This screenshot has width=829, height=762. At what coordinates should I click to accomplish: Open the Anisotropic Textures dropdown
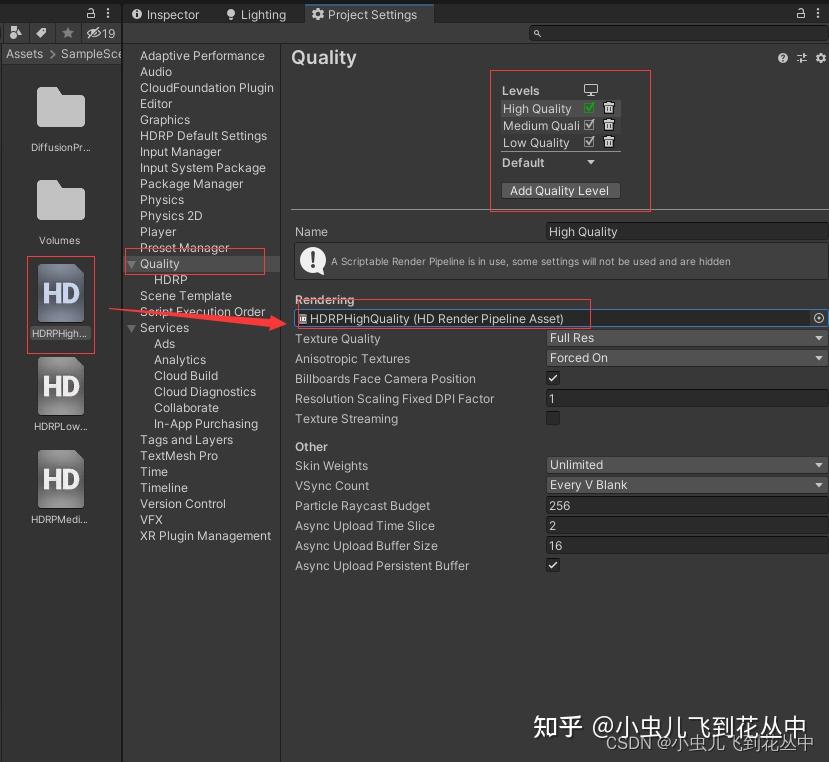pos(686,358)
